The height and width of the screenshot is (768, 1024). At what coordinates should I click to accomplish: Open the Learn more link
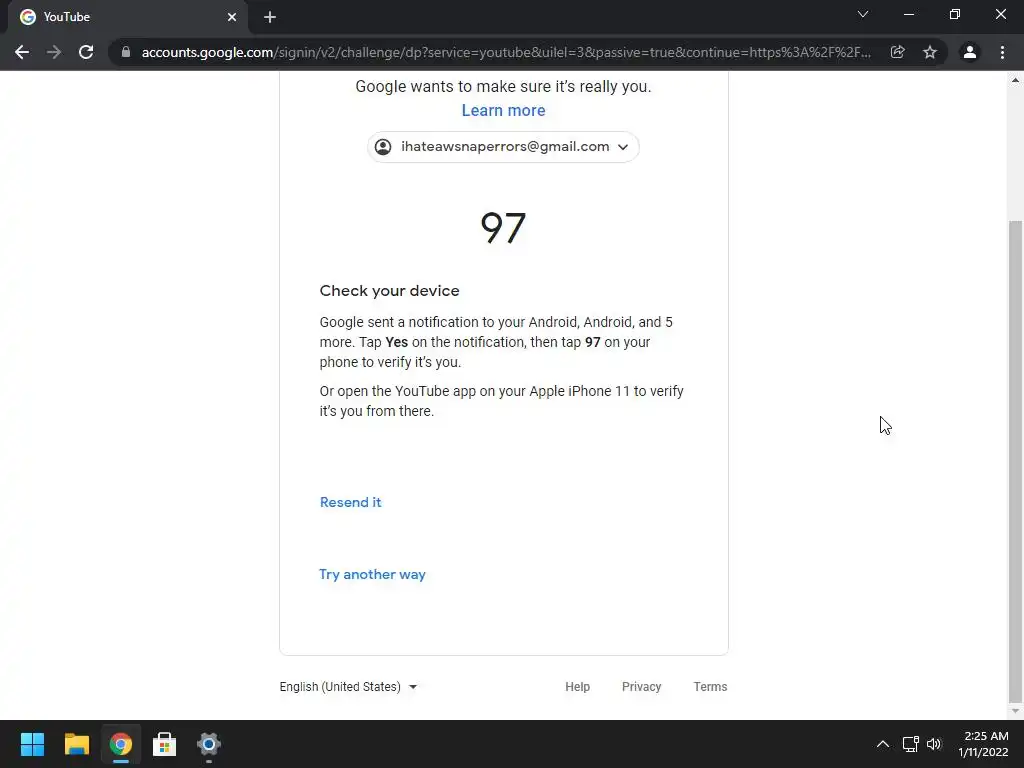pos(504,110)
